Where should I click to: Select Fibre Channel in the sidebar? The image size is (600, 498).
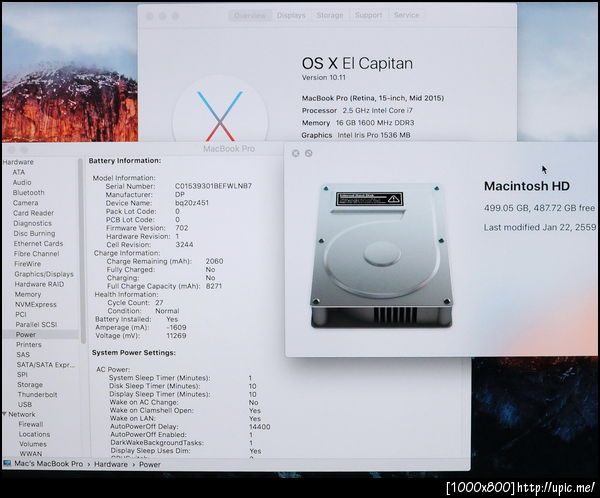36,254
